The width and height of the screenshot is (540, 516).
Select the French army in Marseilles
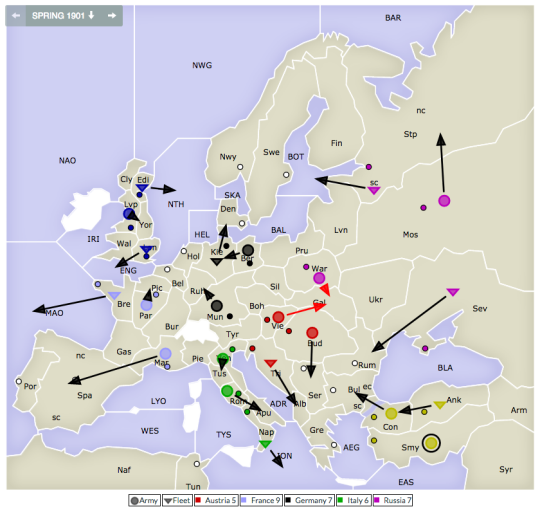[x=166, y=353]
